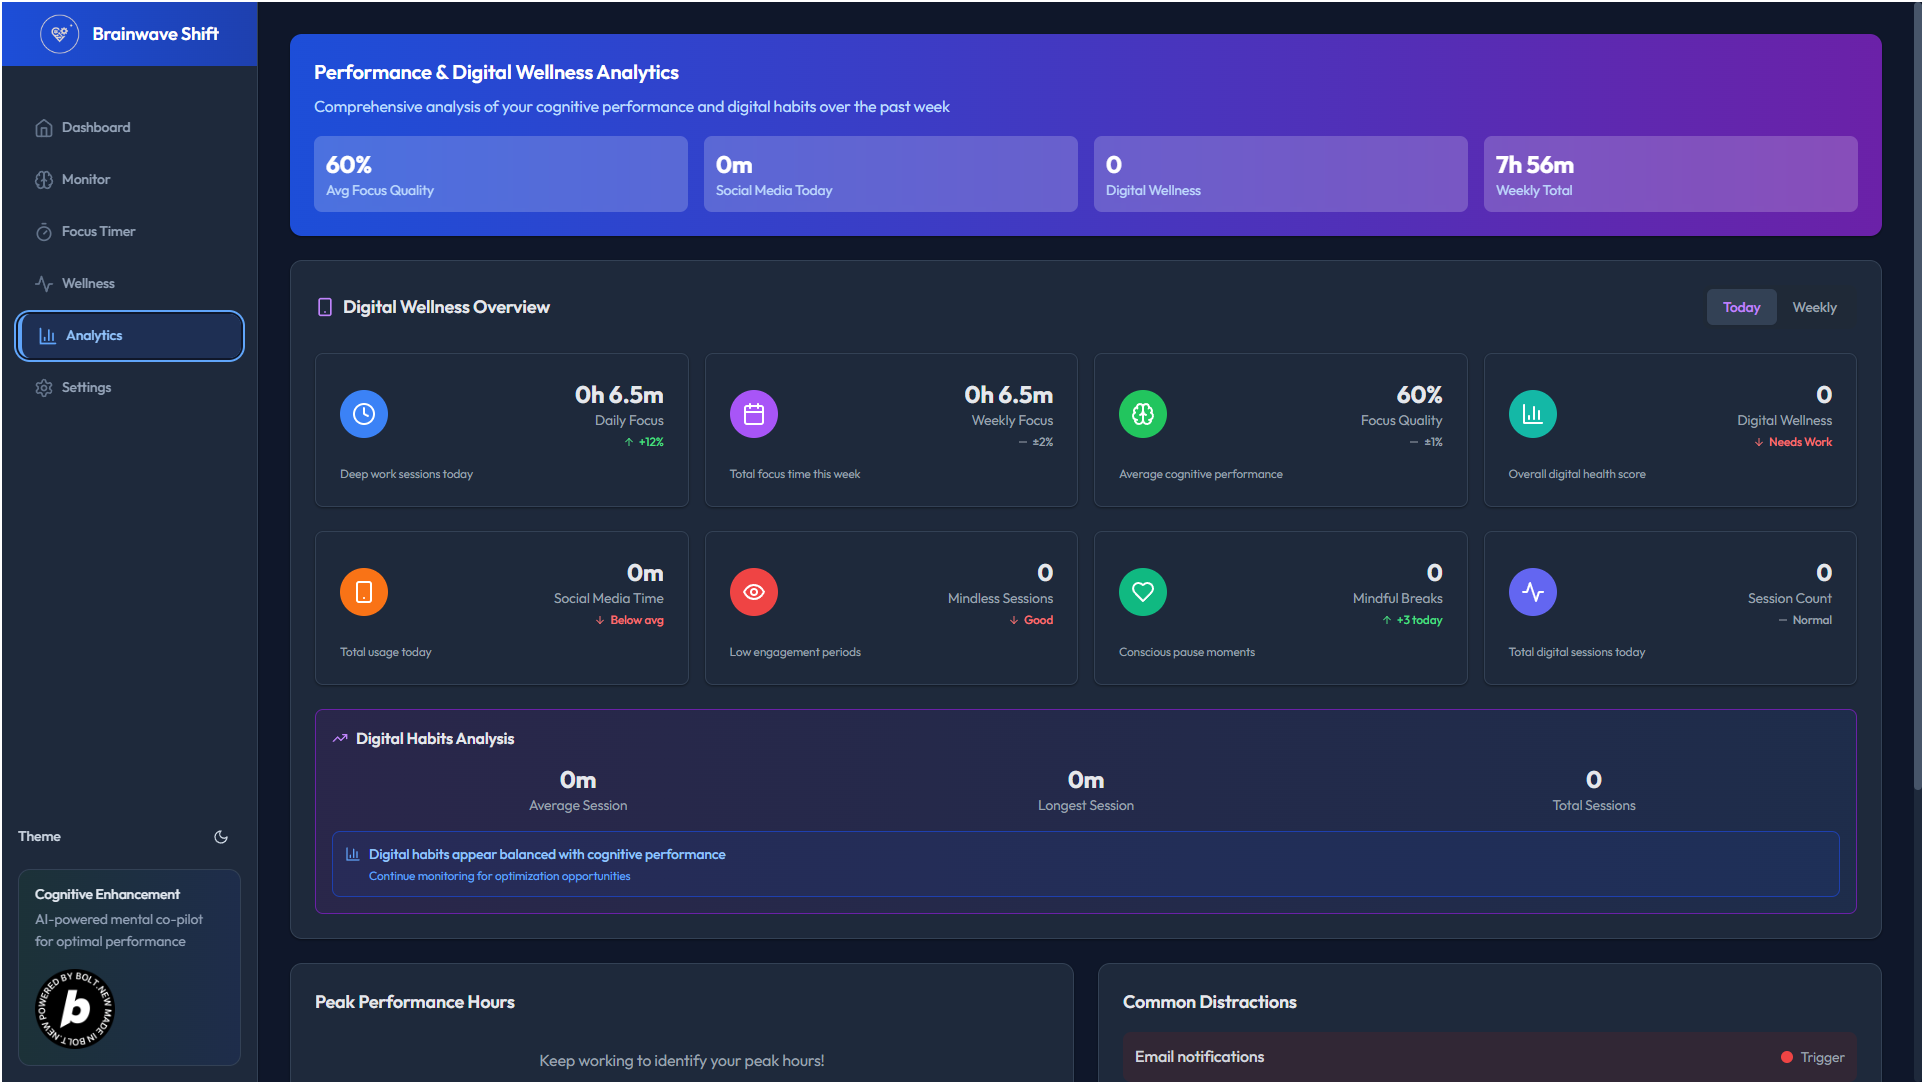The width and height of the screenshot is (1924, 1084).
Task: Click the purple pulse Session Count icon
Action: pos(1532,592)
